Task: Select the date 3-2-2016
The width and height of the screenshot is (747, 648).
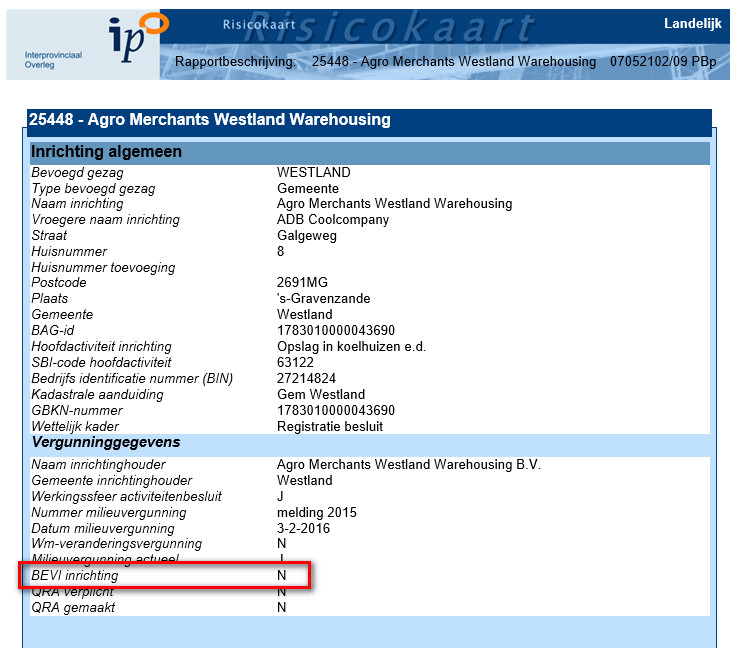Action: click(x=303, y=528)
